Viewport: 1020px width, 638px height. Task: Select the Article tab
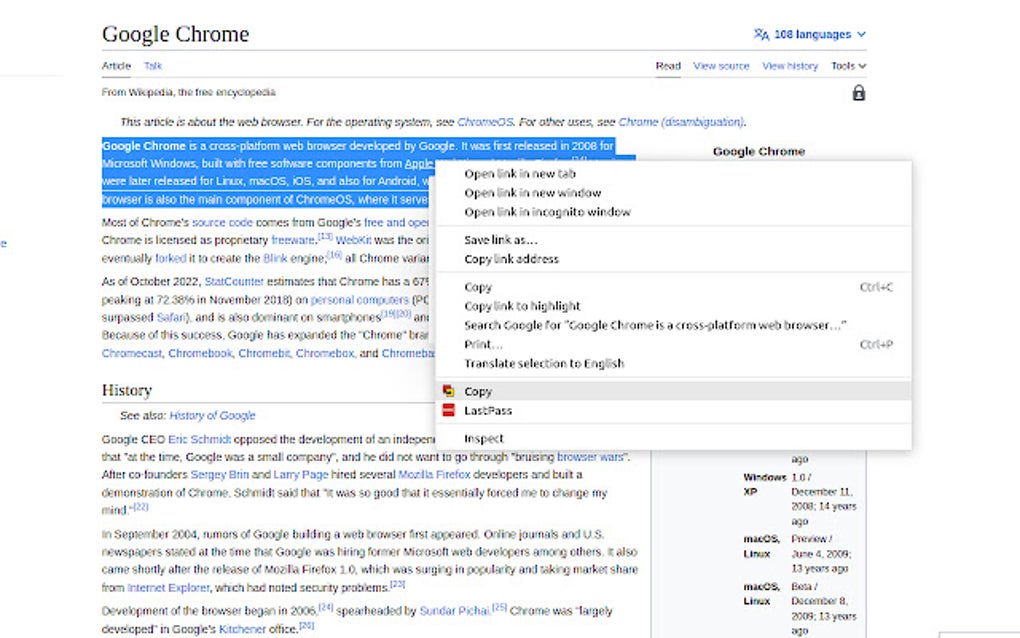pos(116,66)
